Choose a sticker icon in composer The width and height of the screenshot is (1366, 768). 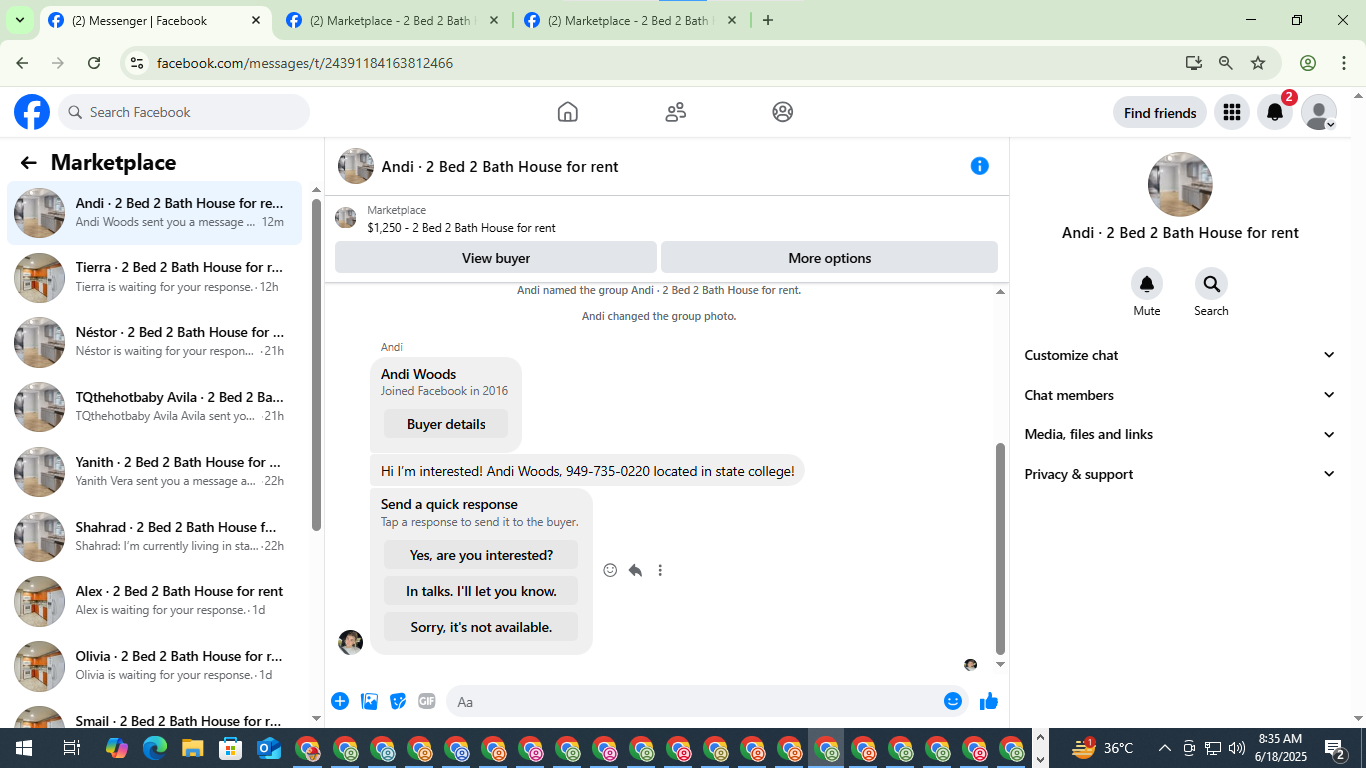(398, 701)
